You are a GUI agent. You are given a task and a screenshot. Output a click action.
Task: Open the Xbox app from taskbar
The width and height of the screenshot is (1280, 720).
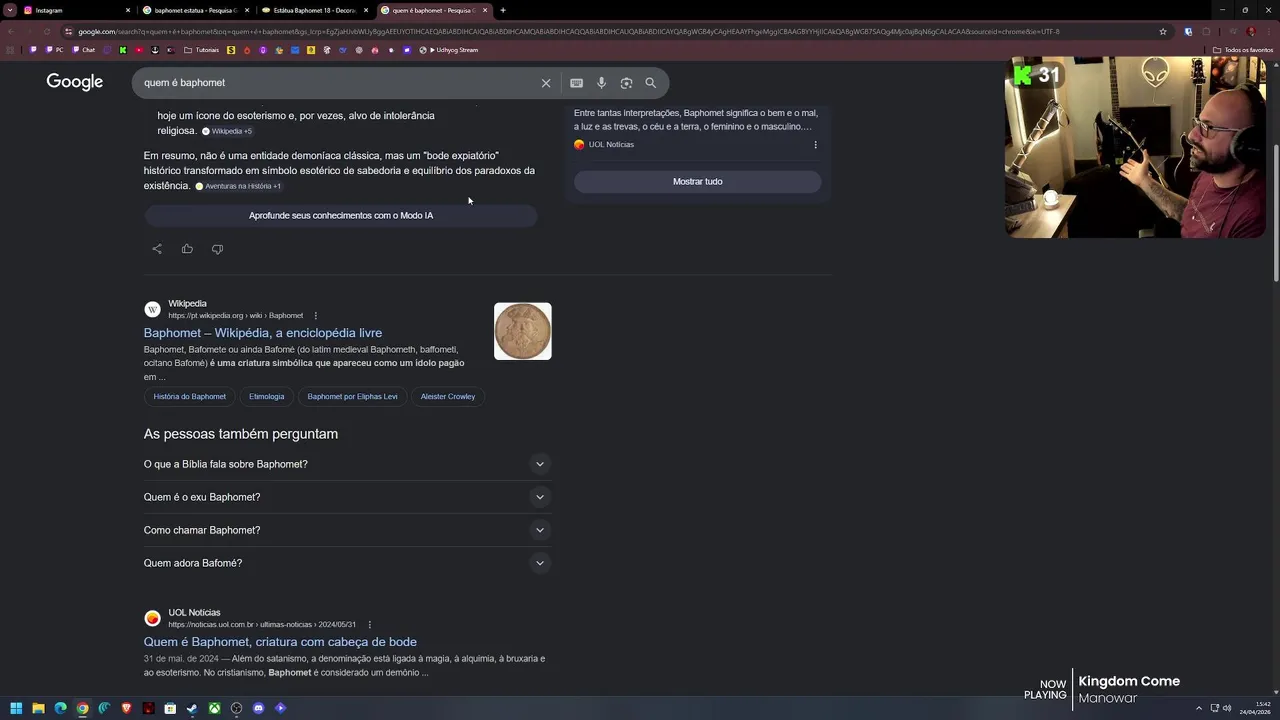click(x=214, y=708)
